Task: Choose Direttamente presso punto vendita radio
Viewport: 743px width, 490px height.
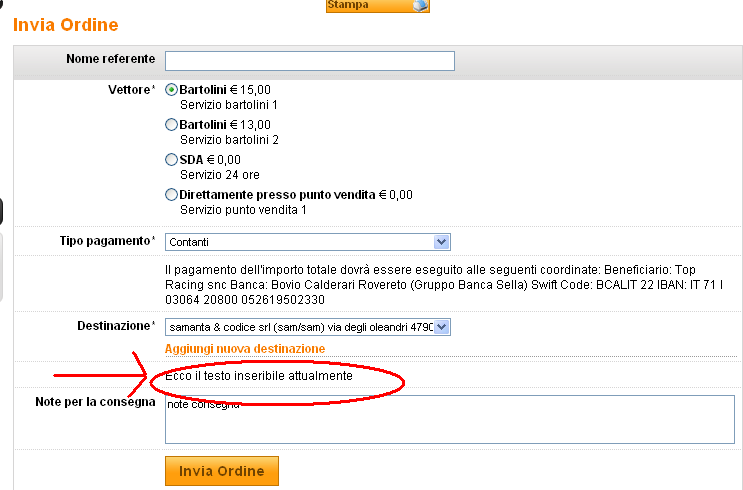Action: coord(171,195)
